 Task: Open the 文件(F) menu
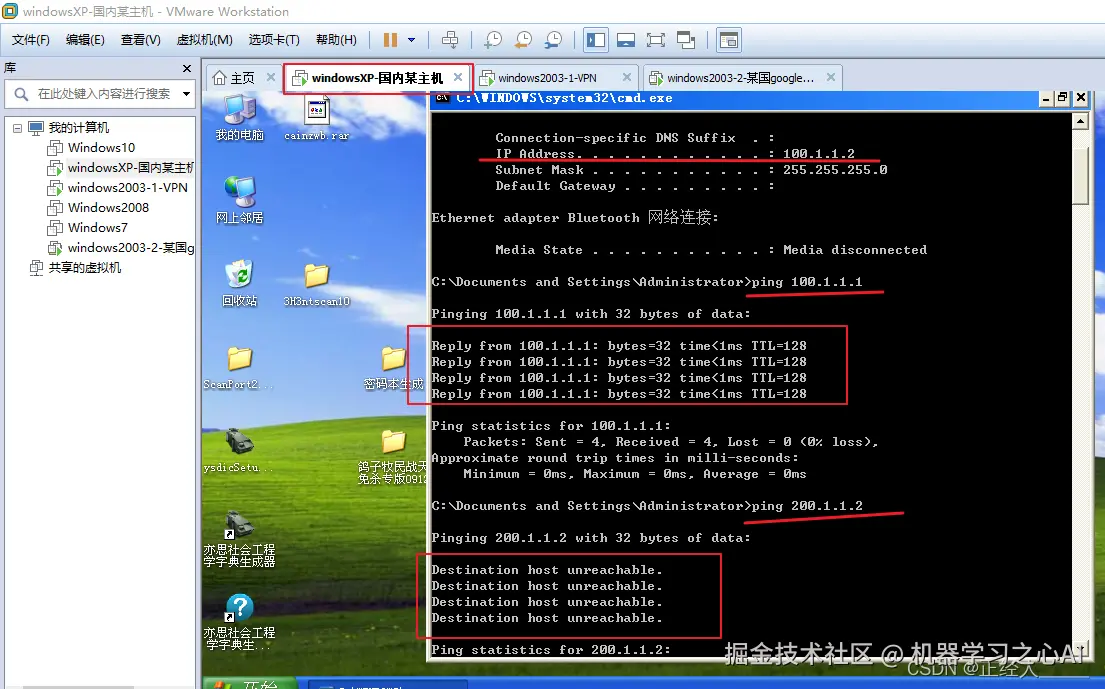(x=30, y=40)
